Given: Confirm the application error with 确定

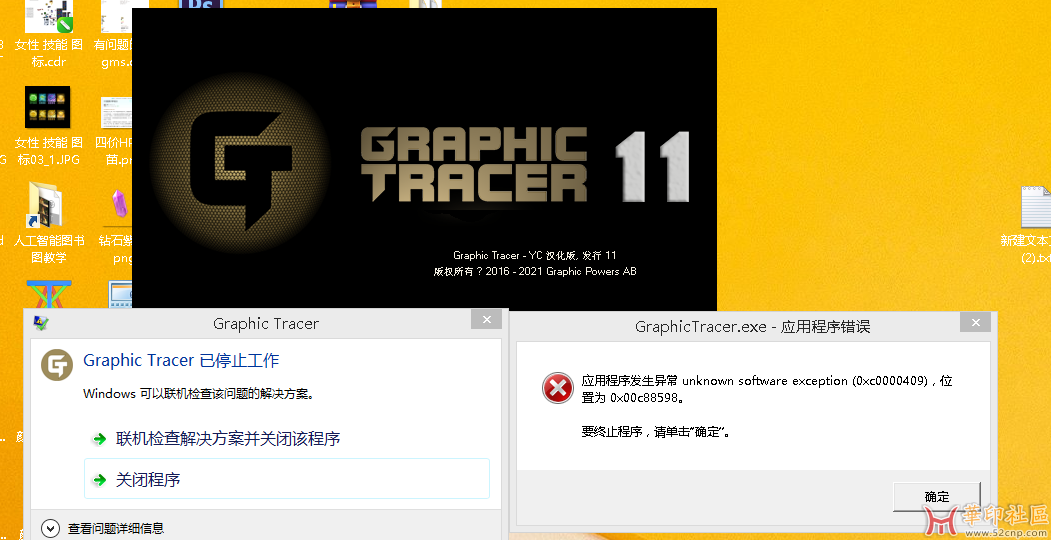Looking at the screenshot, I should 936,496.
